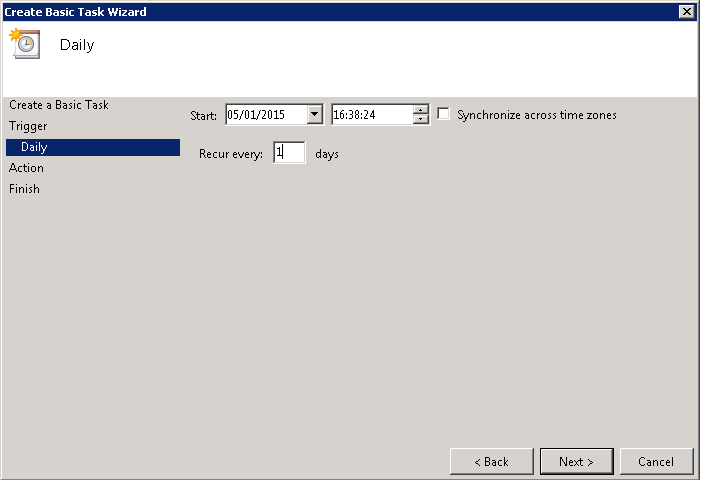Click the Start date field showing 05/01/2015
This screenshot has height=480, width=702.
(x=263, y=115)
